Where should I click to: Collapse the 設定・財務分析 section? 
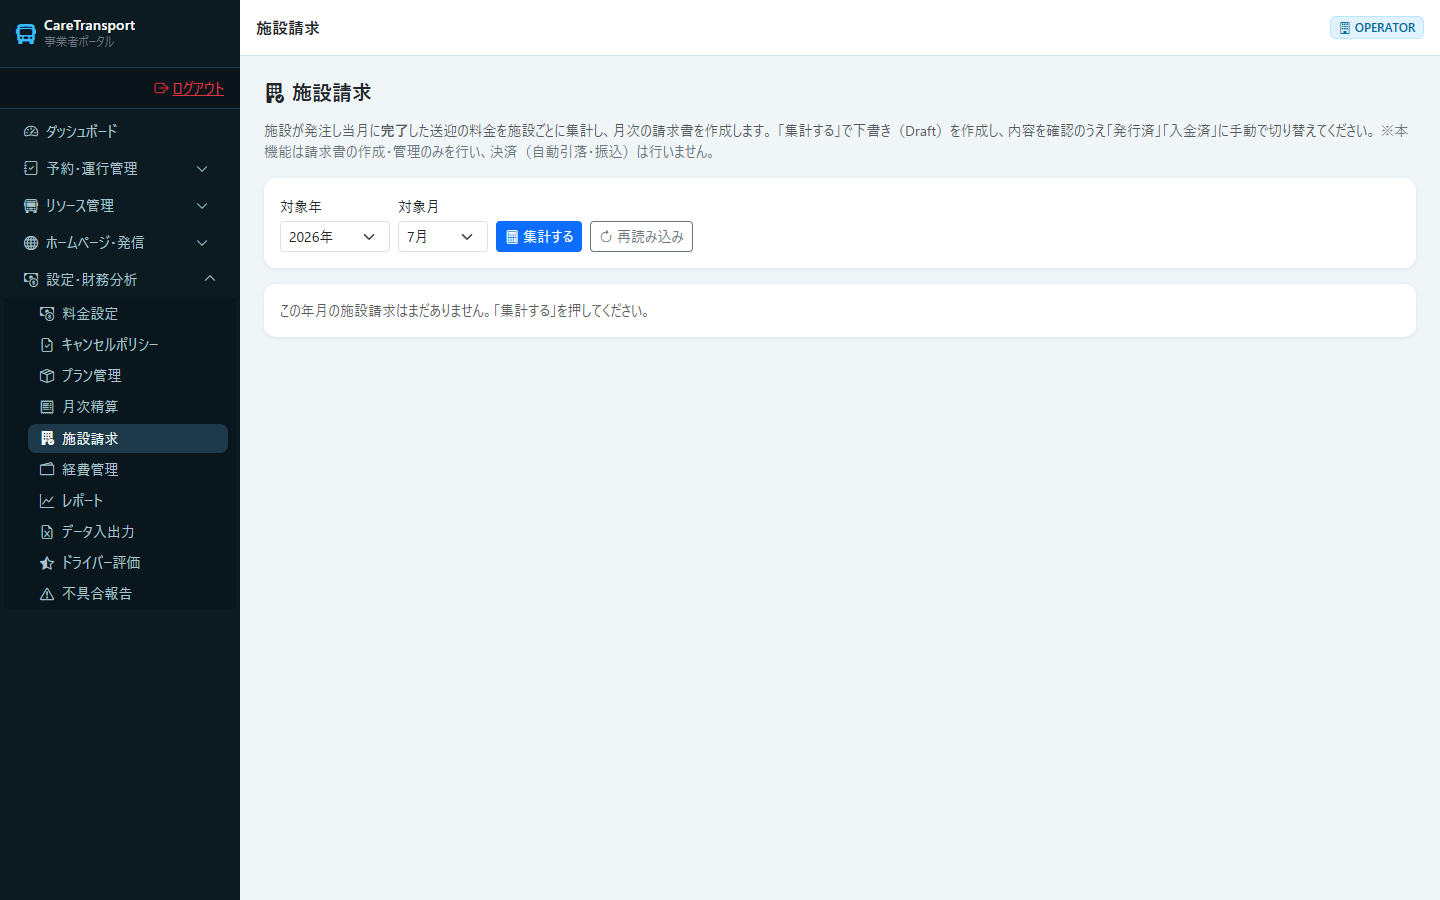[120, 279]
